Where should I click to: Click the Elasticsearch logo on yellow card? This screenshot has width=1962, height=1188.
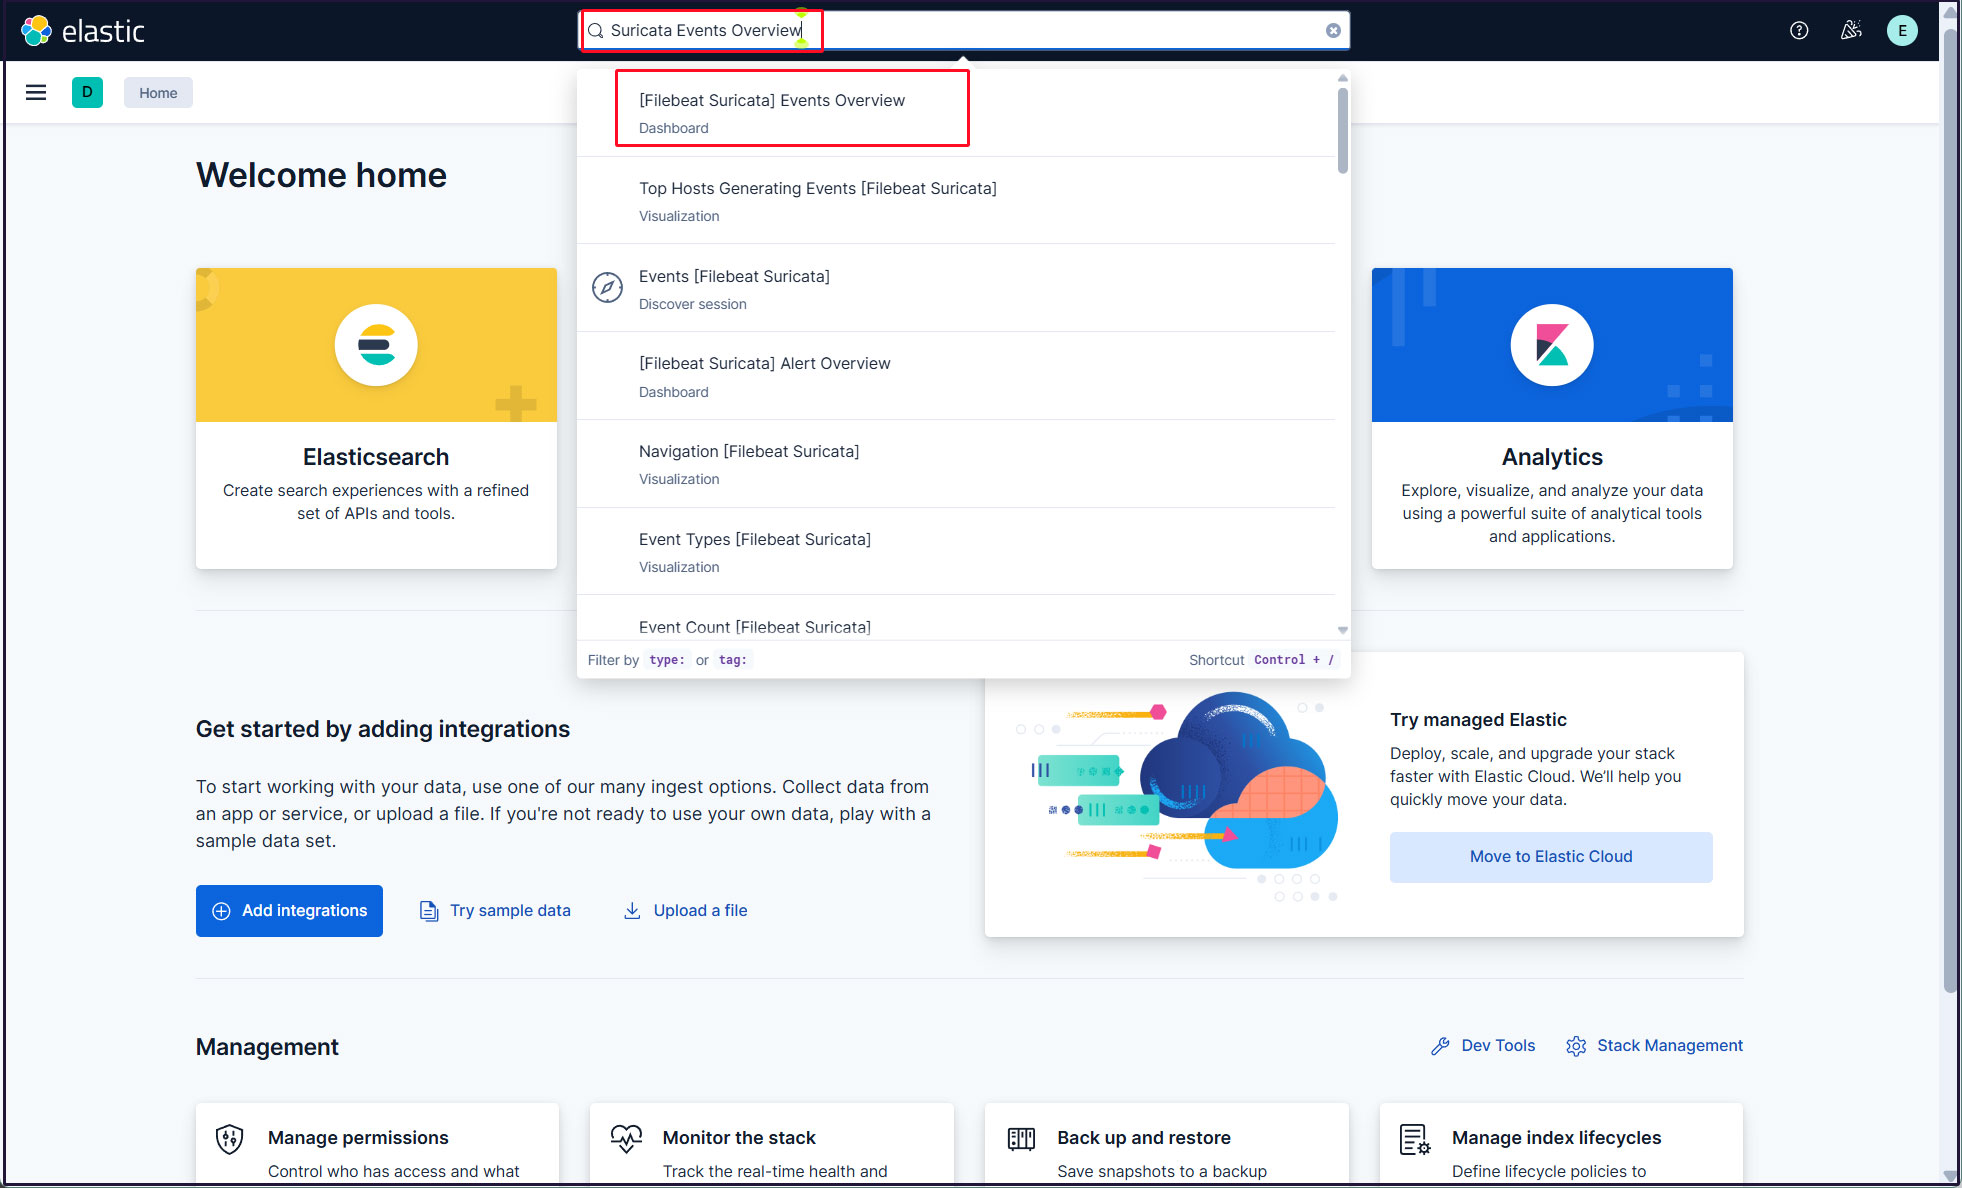tap(376, 345)
